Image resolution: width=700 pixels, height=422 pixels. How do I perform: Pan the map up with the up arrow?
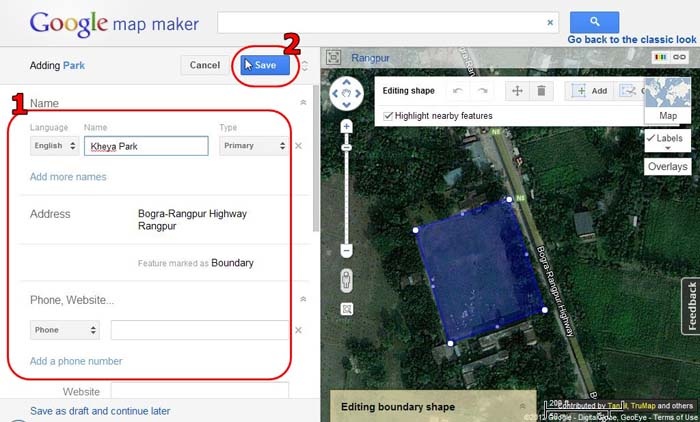click(346, 83)
